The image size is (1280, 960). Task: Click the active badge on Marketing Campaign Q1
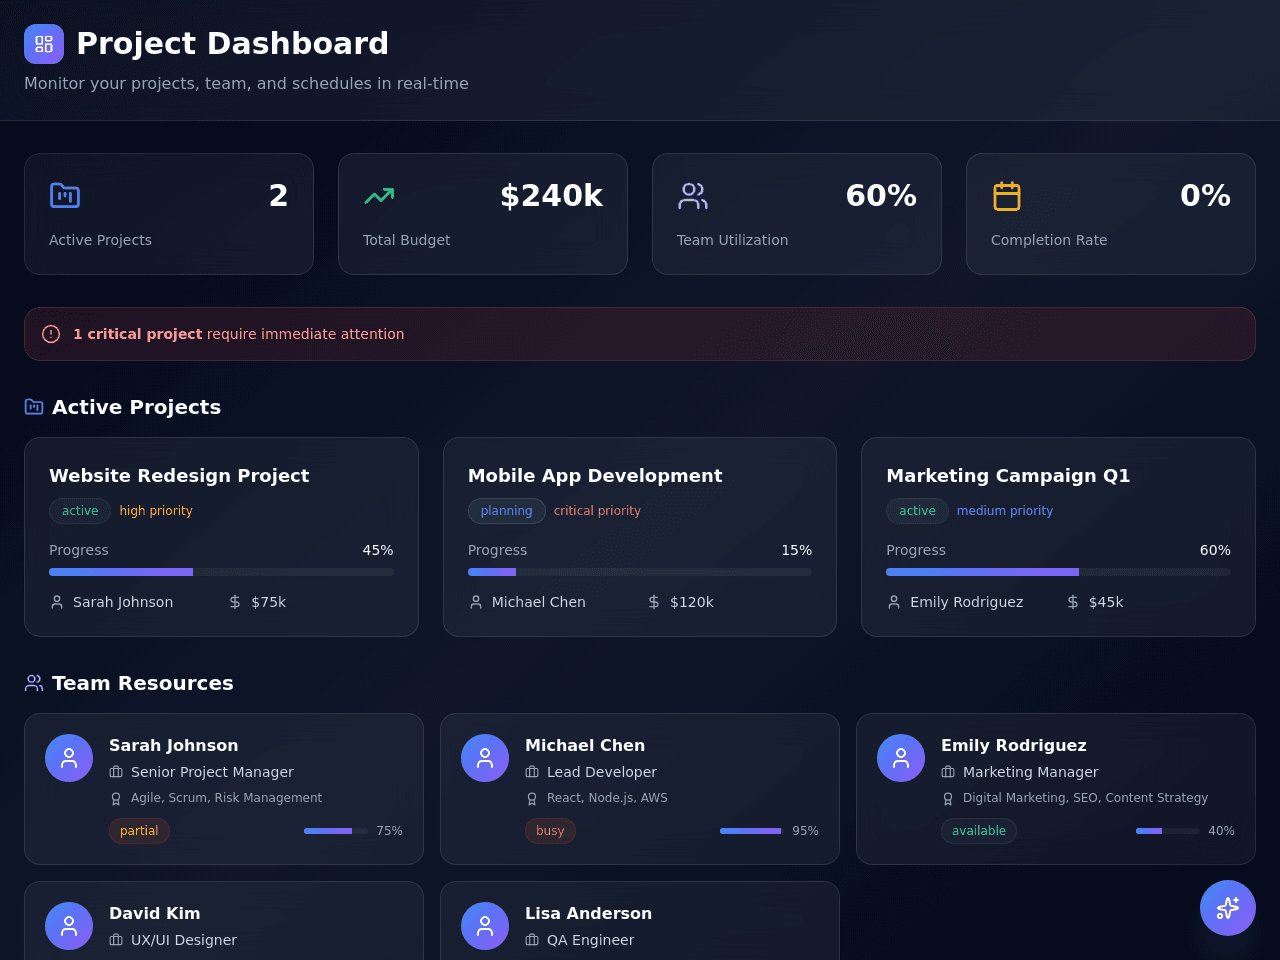pyautogui.click(x=917, y=511)
